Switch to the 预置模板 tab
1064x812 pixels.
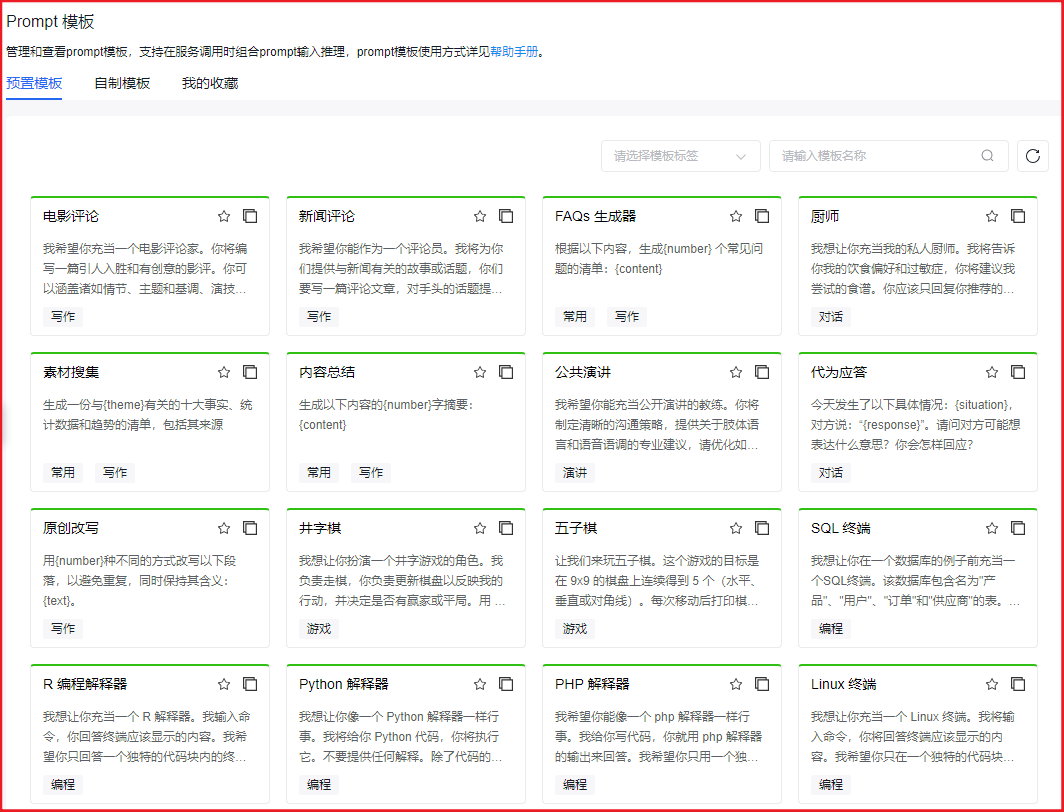pos(34,83)
